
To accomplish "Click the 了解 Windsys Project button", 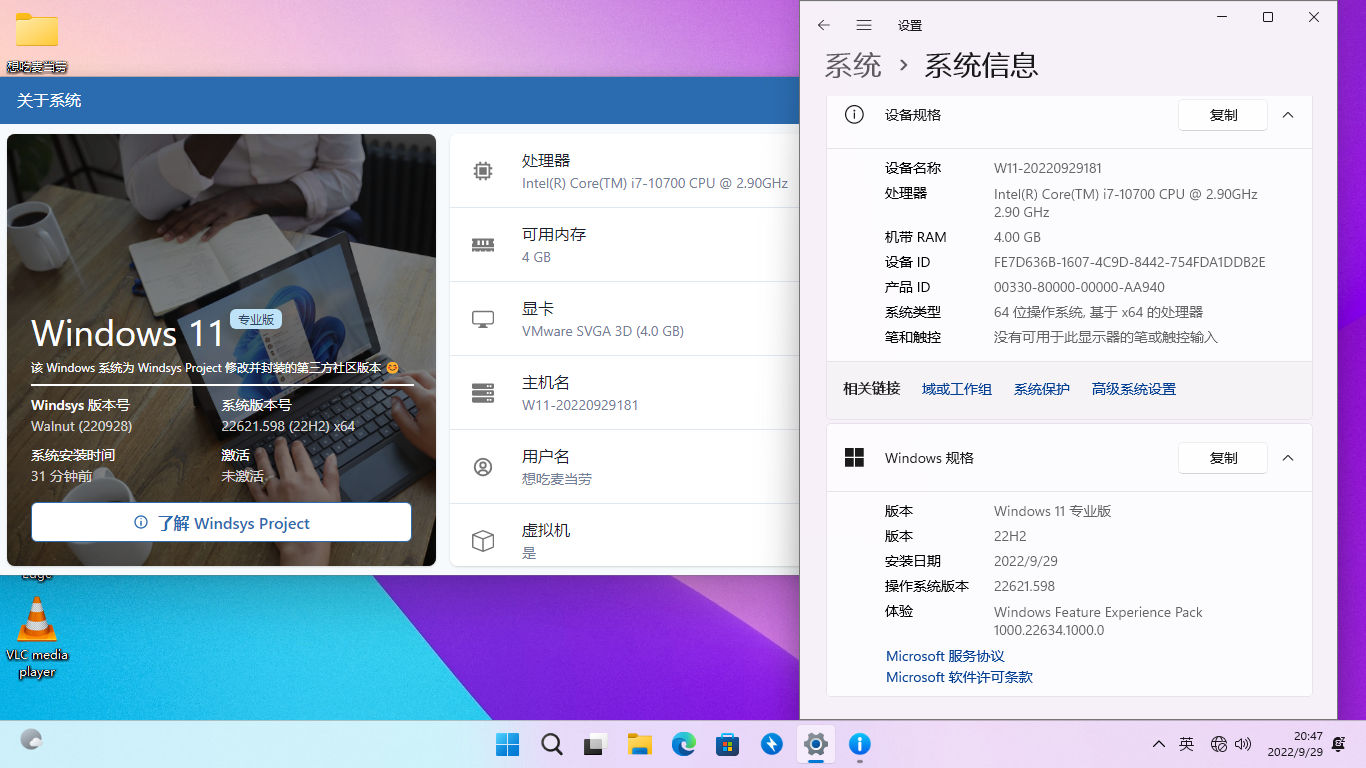I will tap(221, 523).
